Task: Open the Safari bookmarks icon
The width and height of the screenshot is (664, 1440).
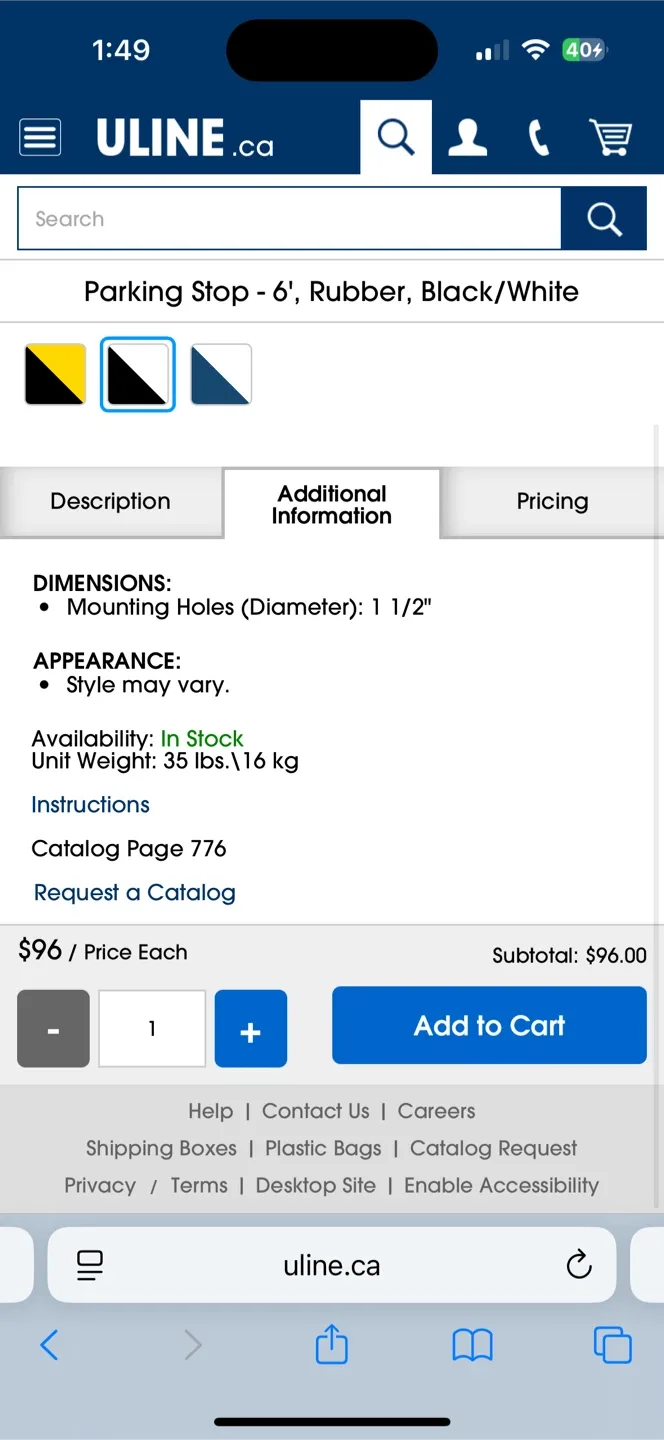Action: pos(472,1345)
